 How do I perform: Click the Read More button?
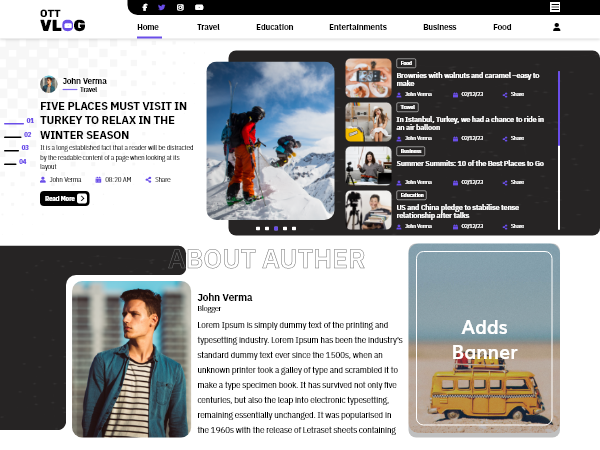click(x=65, y=198)
